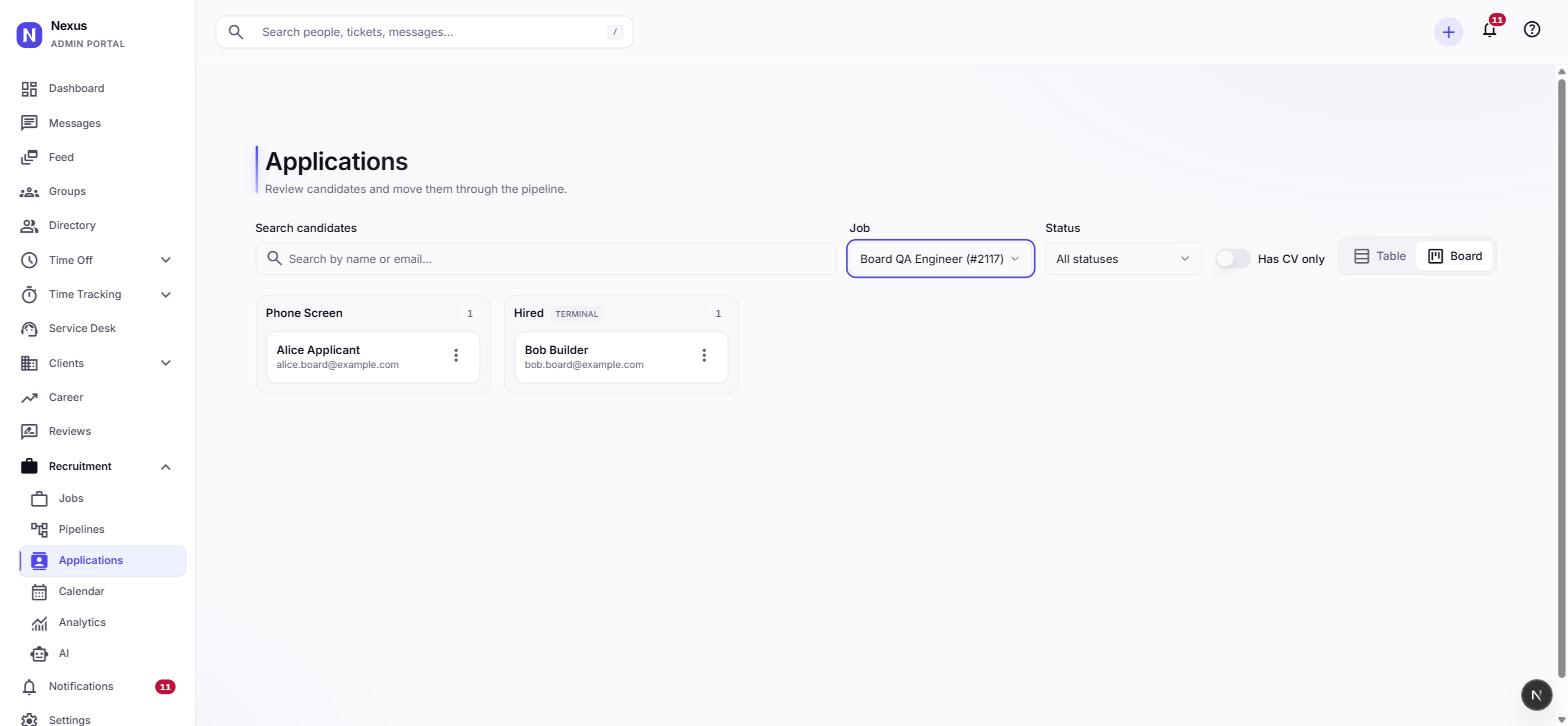Viewport: 1568px width, 726px height.
Task: Click the page vertical scrollbar
Action: [x=1562, y=378]
